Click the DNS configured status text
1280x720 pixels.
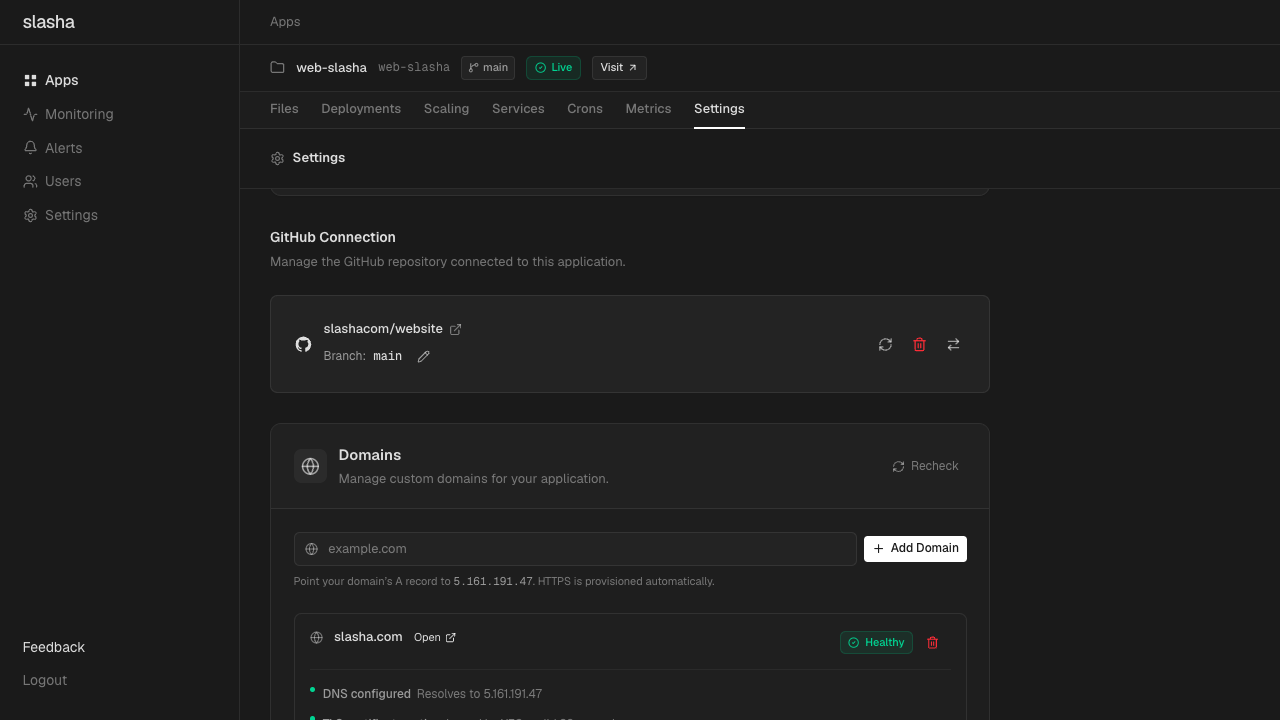(367, 694)
